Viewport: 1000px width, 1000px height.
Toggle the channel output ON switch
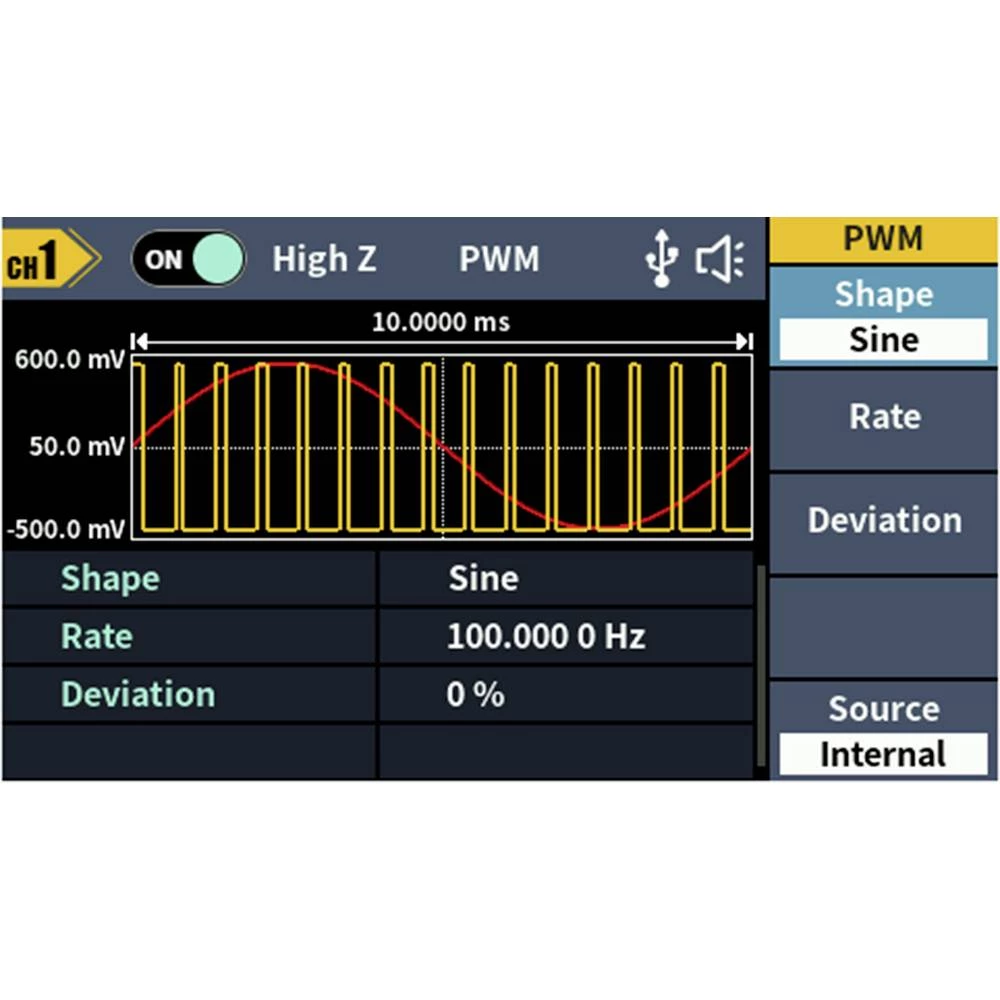click(188, 260)
